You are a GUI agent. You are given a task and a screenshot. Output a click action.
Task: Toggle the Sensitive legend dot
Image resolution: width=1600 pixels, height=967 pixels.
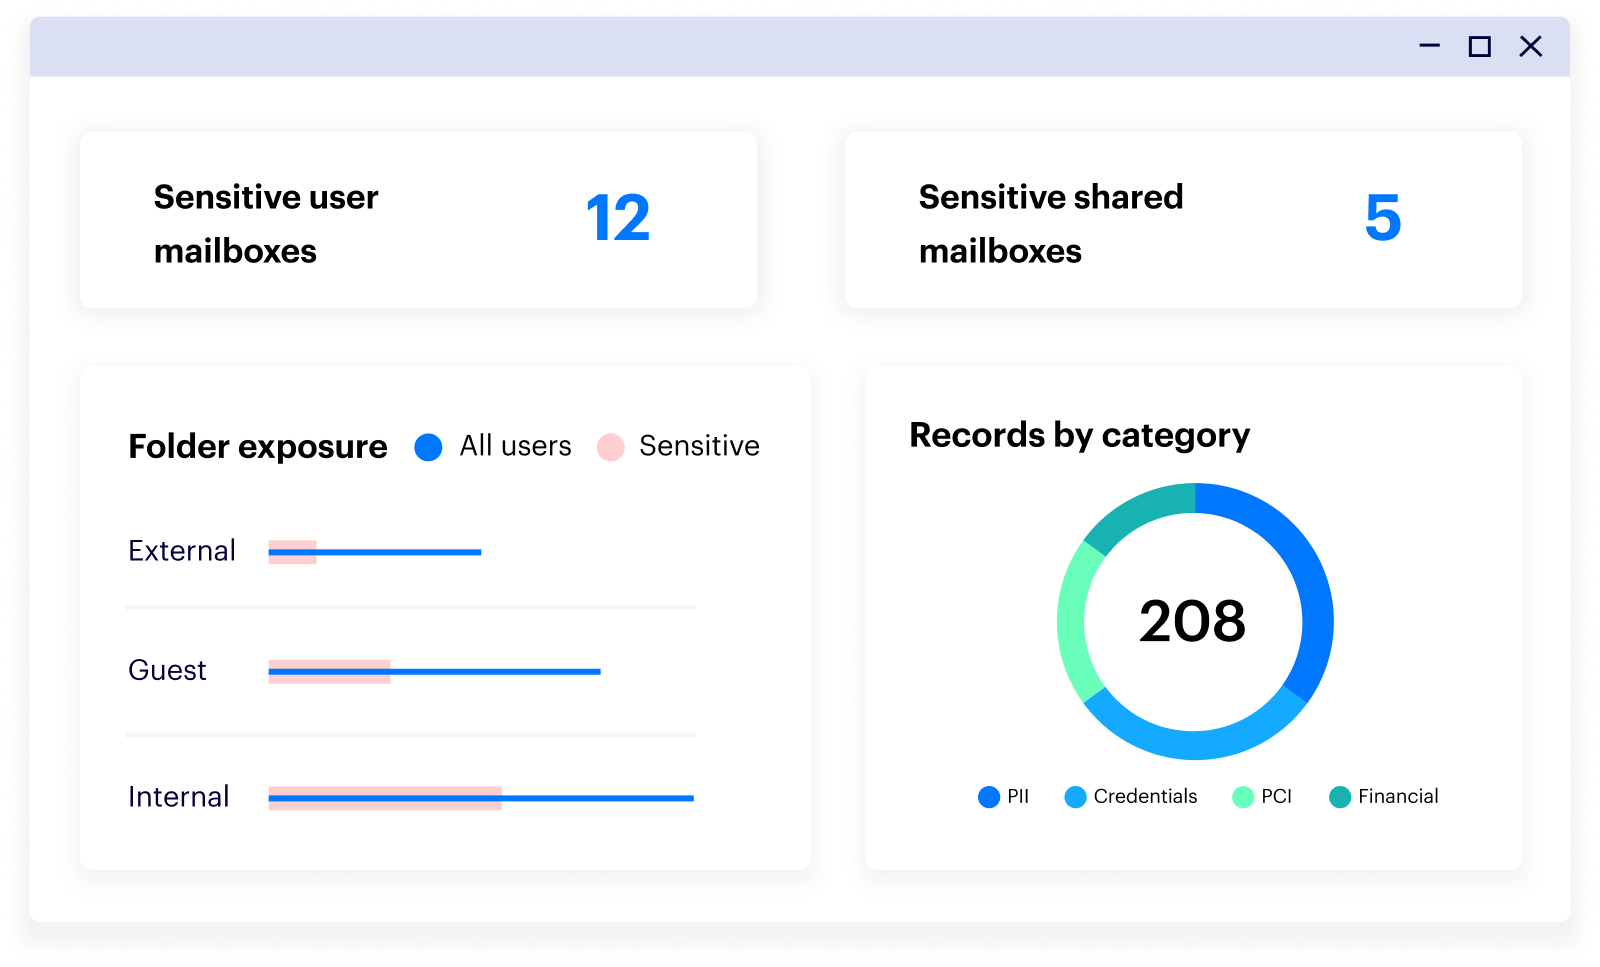(x=610, y=447)
